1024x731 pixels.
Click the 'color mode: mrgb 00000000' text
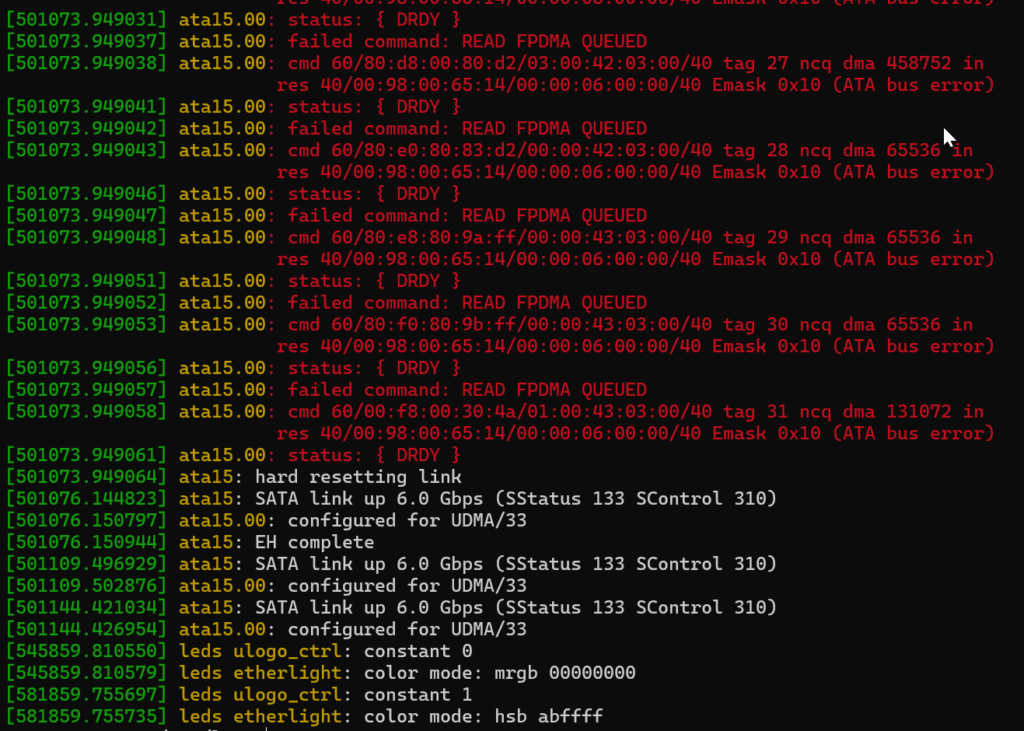point(499,673)
